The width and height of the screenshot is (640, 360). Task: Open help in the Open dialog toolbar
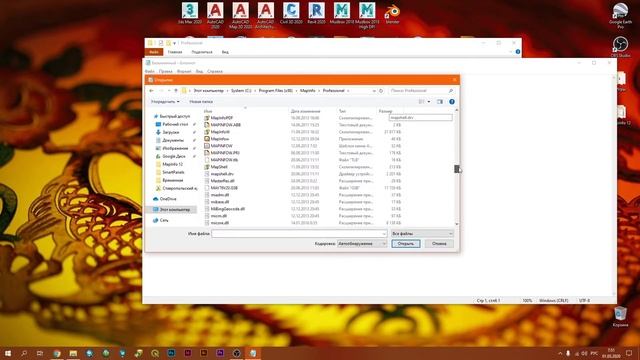[x=452, y=102]
